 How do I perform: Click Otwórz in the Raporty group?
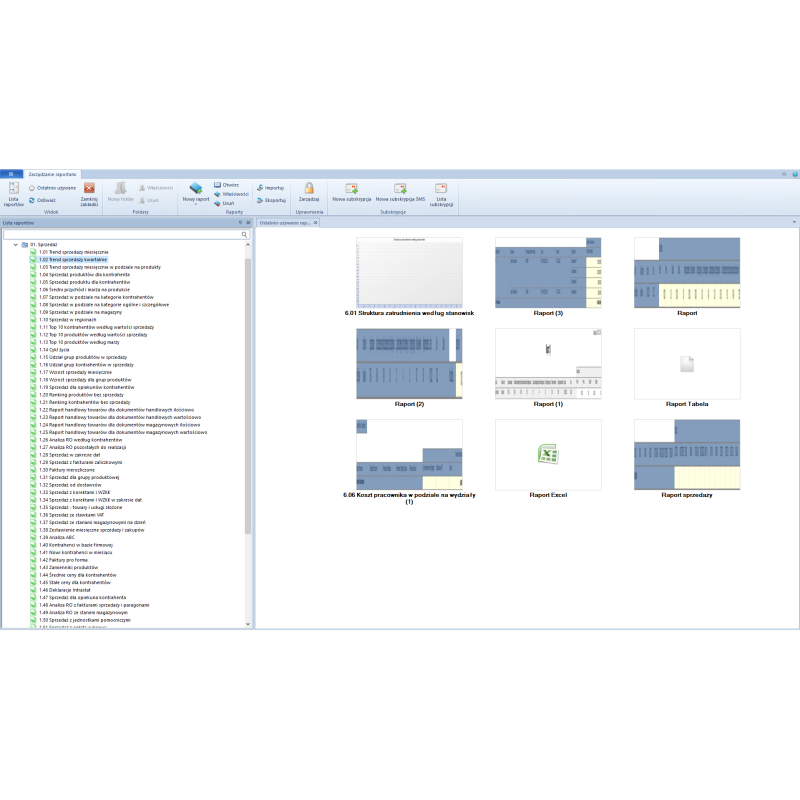226,185
